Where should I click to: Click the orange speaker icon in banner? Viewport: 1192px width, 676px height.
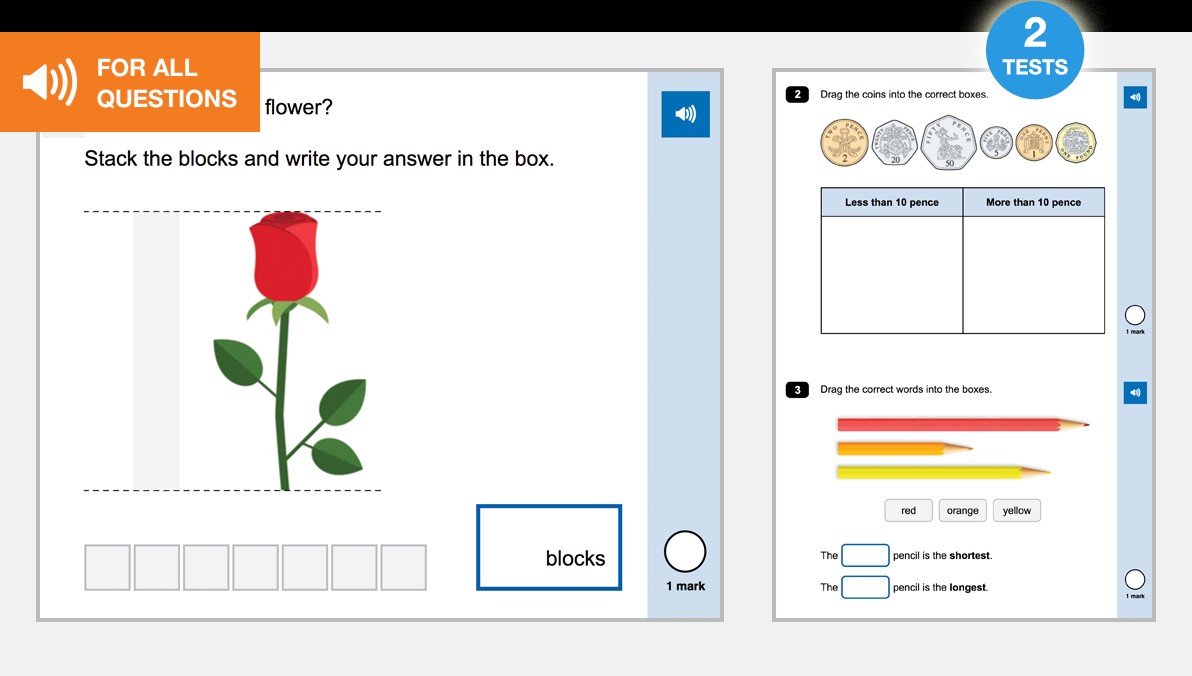click(49, 81)
